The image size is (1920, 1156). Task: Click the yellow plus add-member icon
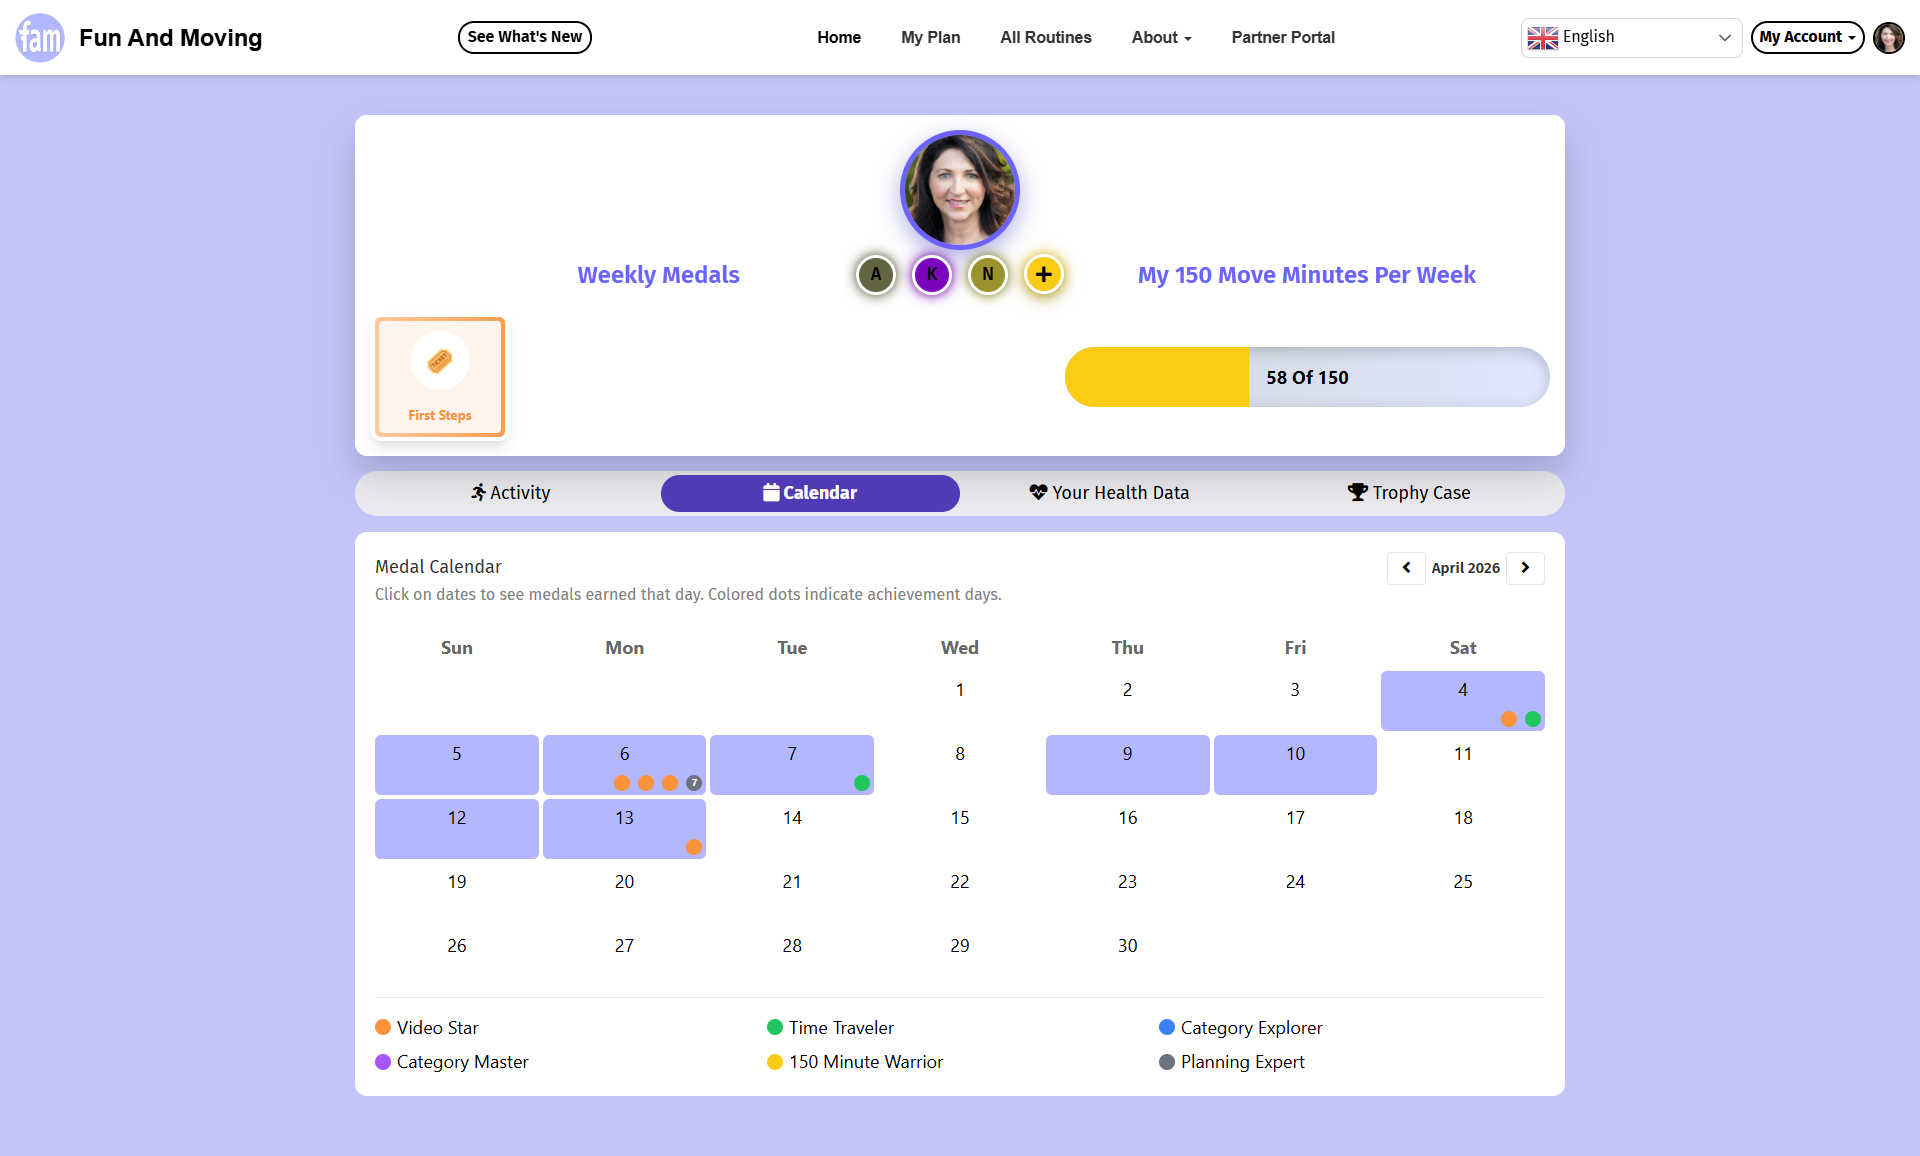1044,274
